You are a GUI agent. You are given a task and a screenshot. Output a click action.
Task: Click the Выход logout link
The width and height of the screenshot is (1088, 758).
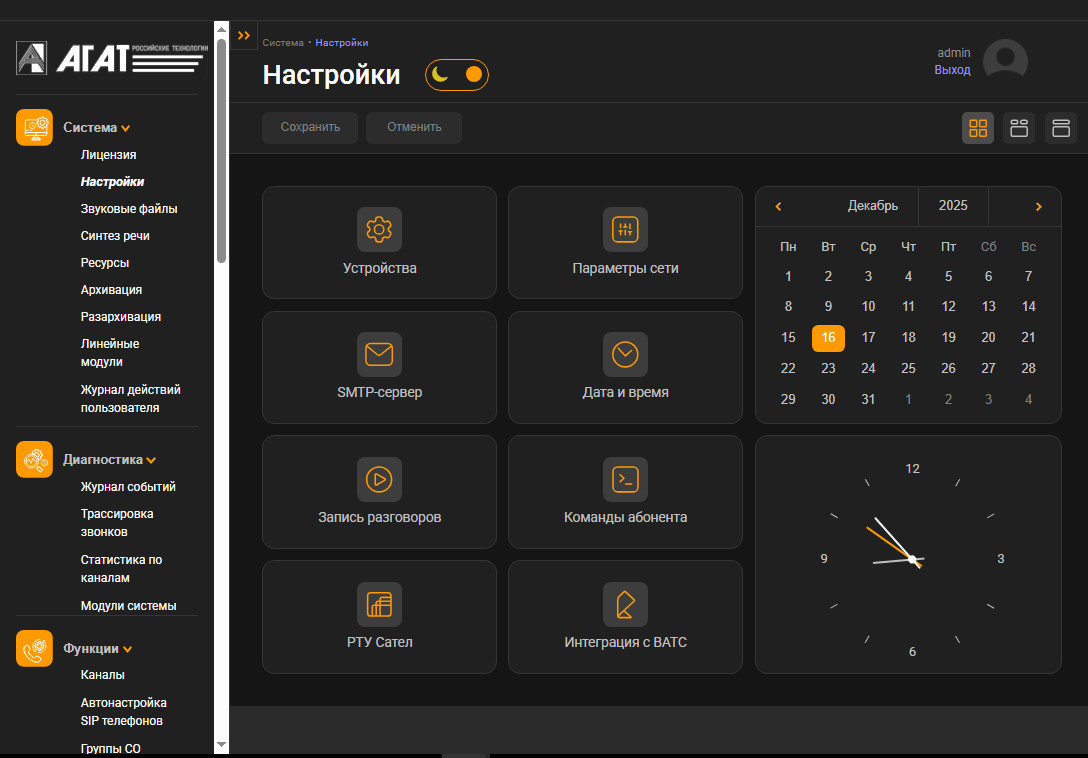[x=952, y=70]
